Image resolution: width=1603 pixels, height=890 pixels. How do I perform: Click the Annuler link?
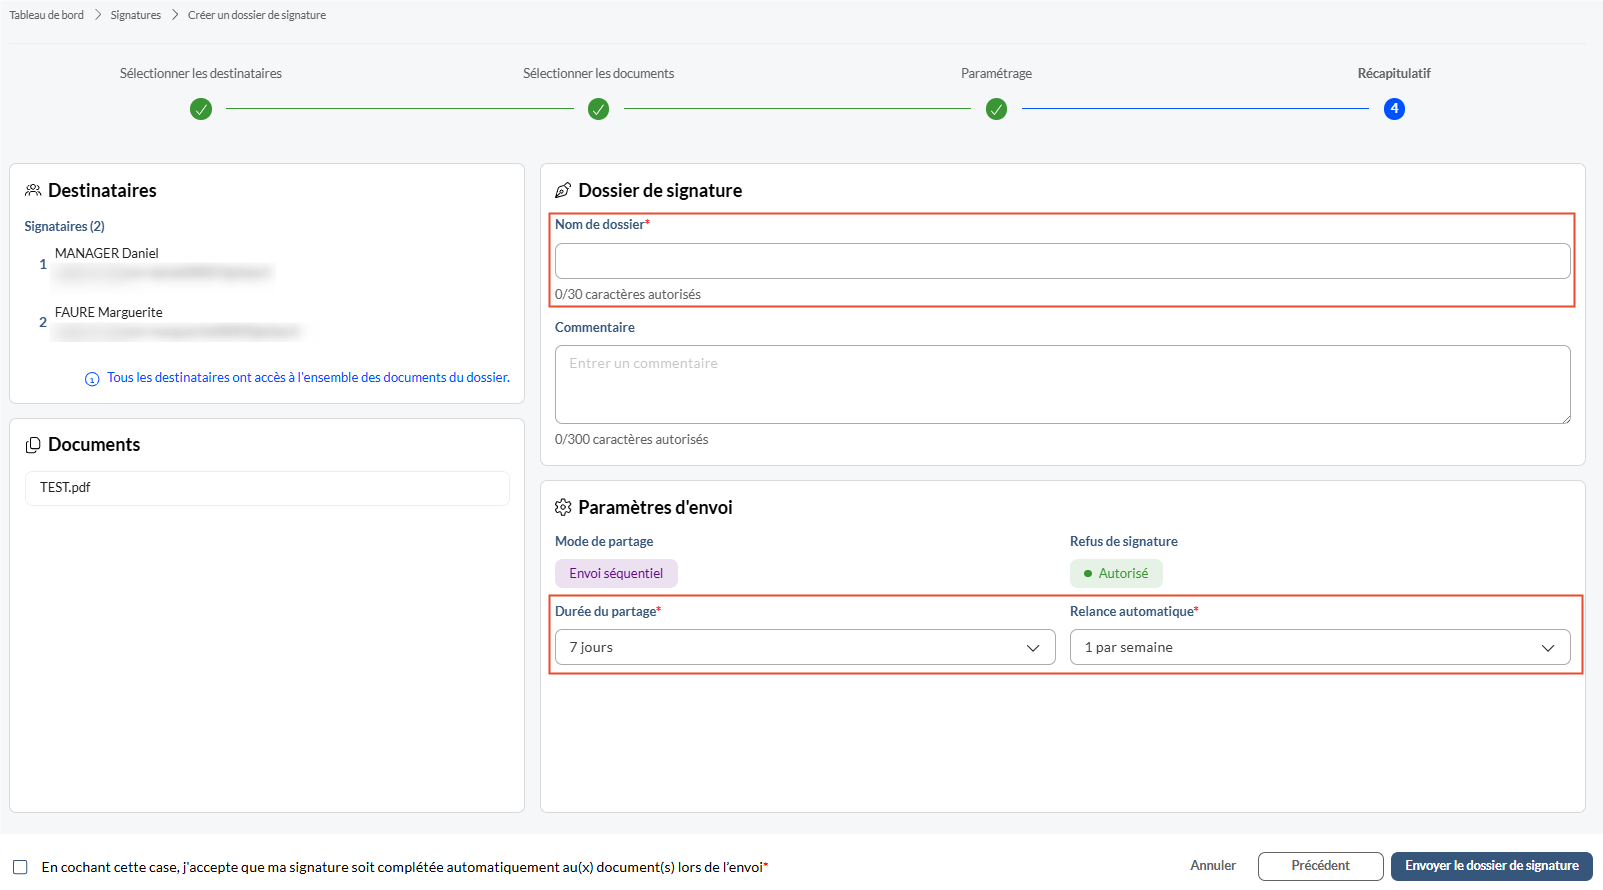[1213, 866]
